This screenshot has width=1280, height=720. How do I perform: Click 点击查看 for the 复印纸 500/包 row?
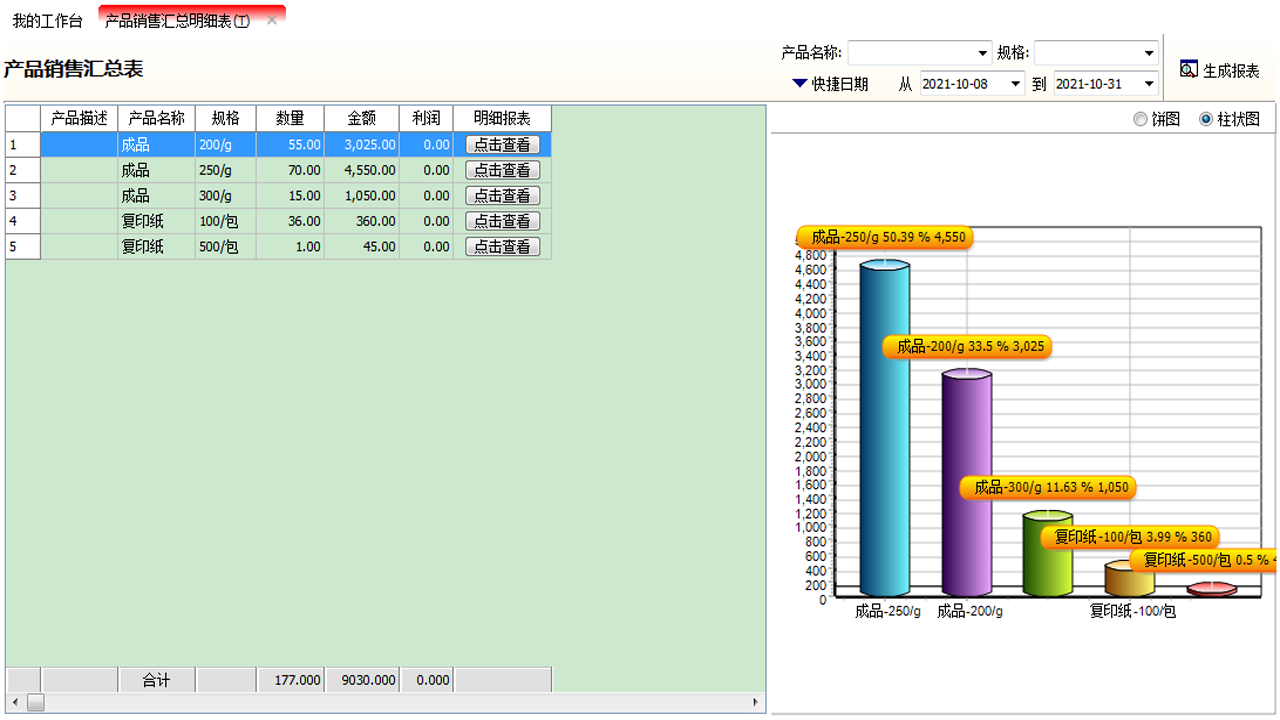503,247
